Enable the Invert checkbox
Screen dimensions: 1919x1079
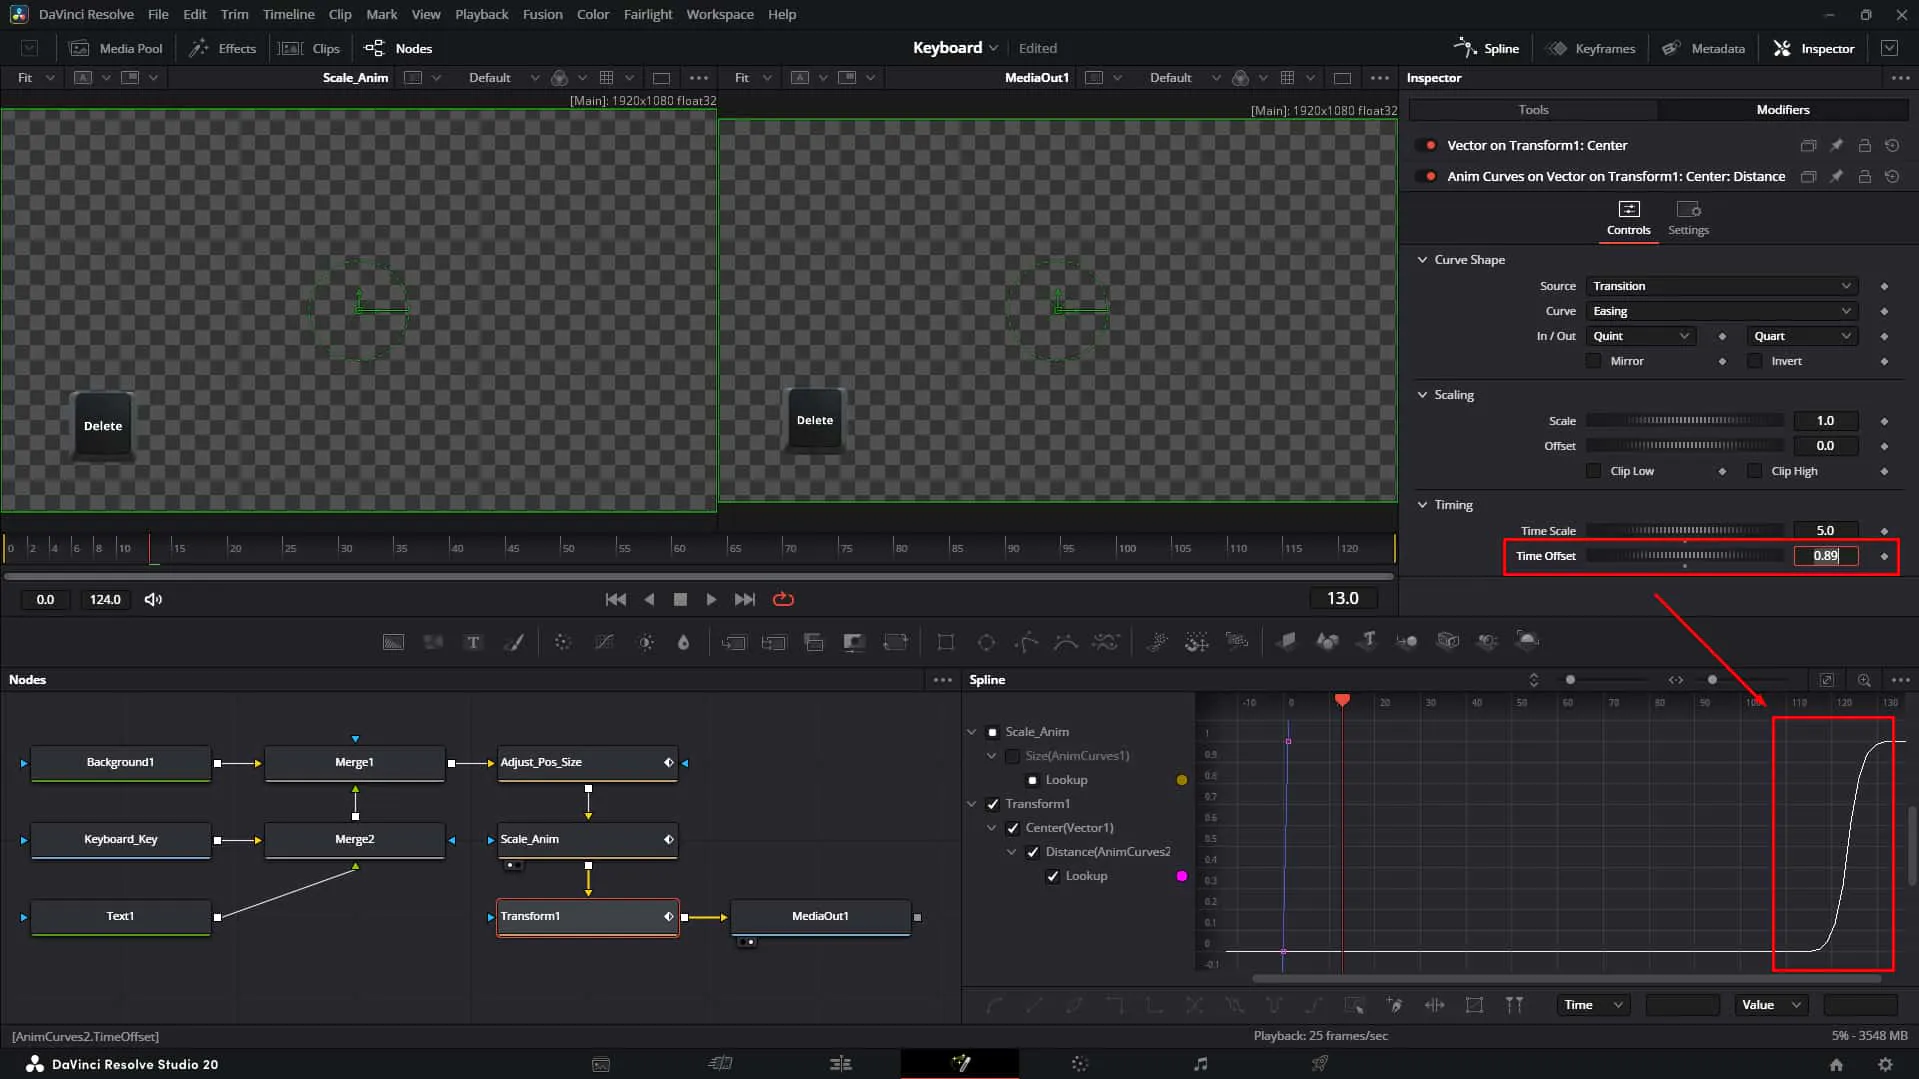point(1754,361)
